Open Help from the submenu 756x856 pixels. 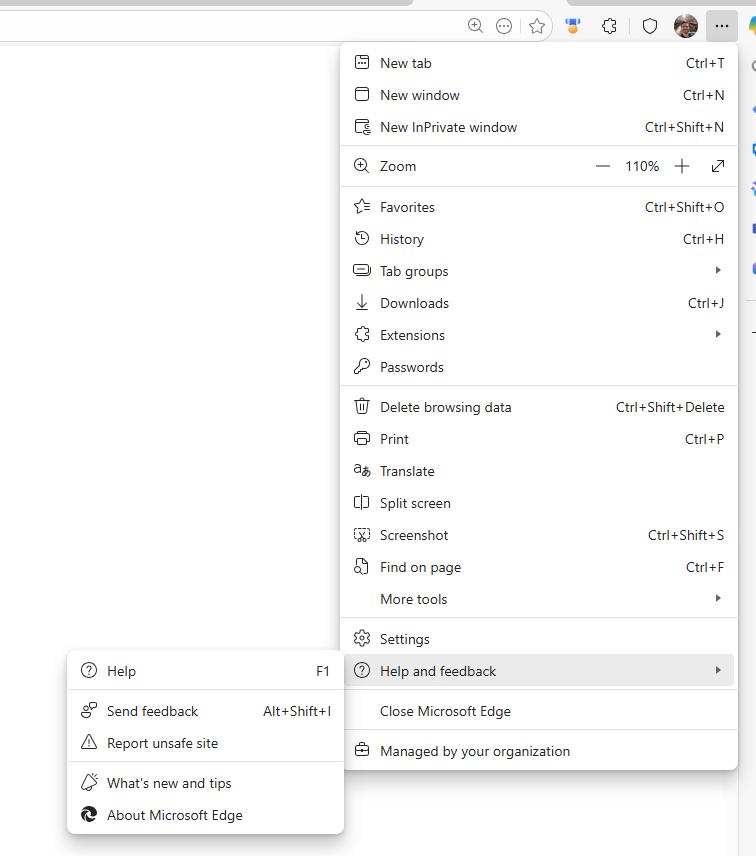(x=205, y=670)
